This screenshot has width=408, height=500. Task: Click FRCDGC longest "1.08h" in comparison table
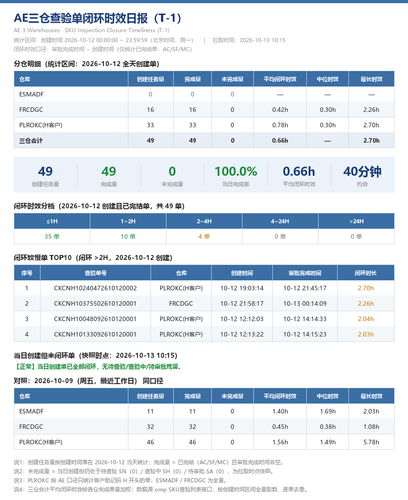tap(371, 427)
